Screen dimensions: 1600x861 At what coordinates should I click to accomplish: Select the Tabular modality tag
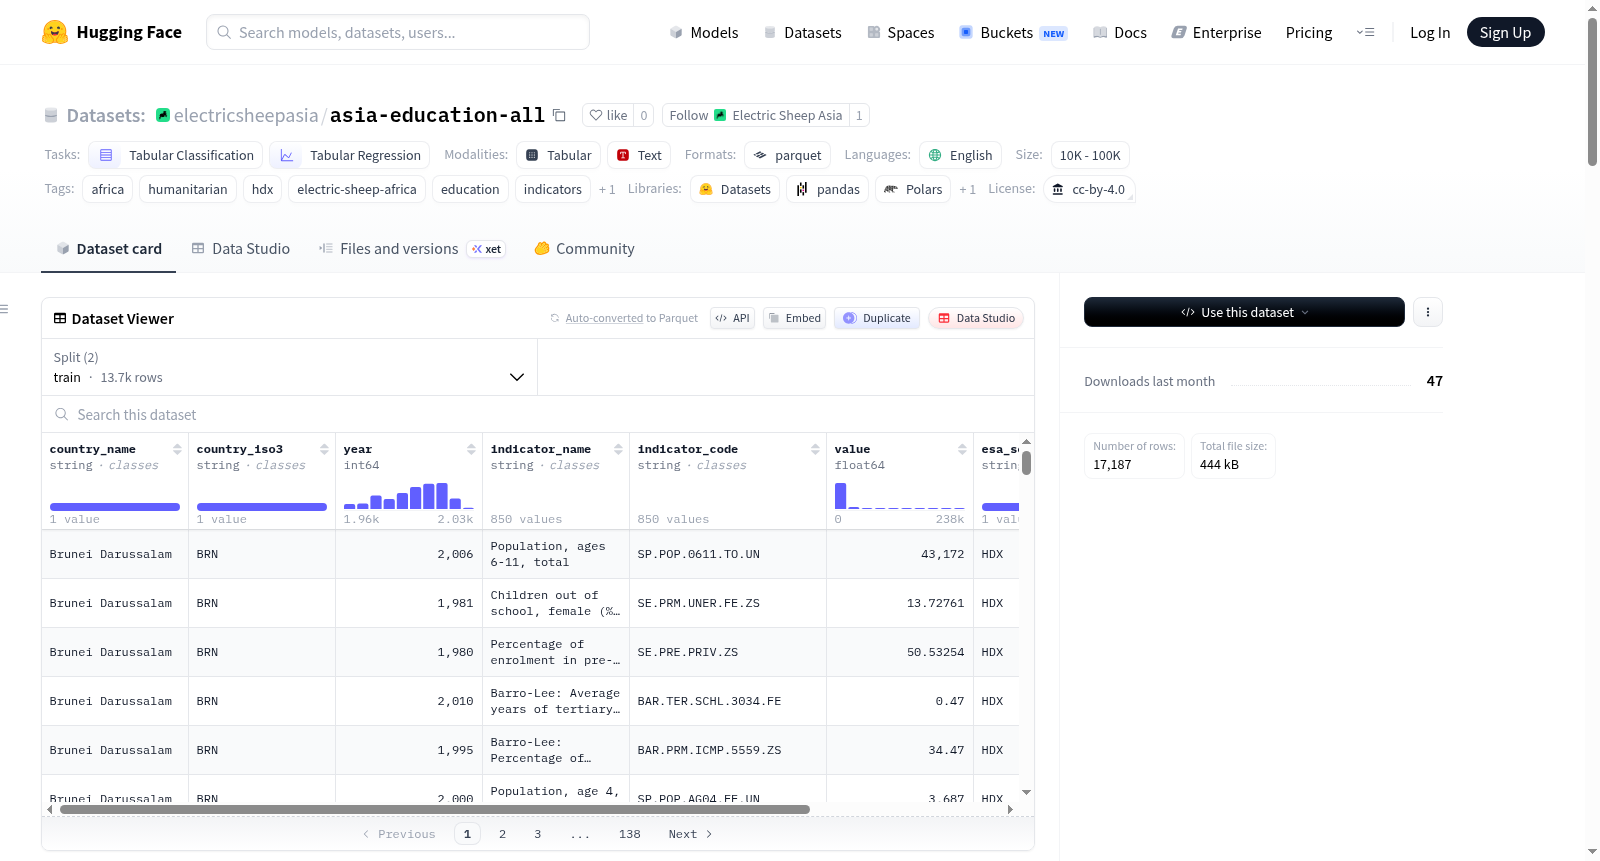[x=559, y=155]
